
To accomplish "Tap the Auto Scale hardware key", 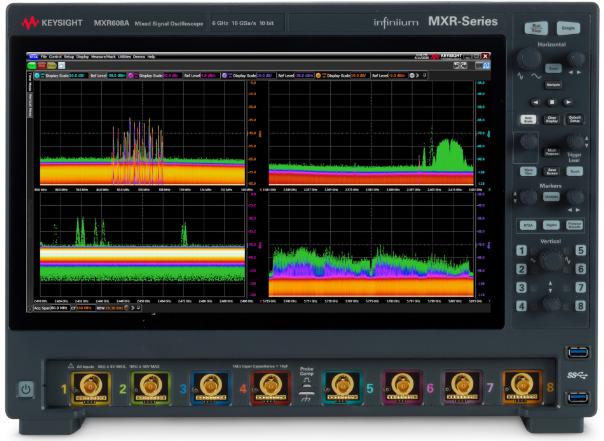I will (x=528, y=119).
